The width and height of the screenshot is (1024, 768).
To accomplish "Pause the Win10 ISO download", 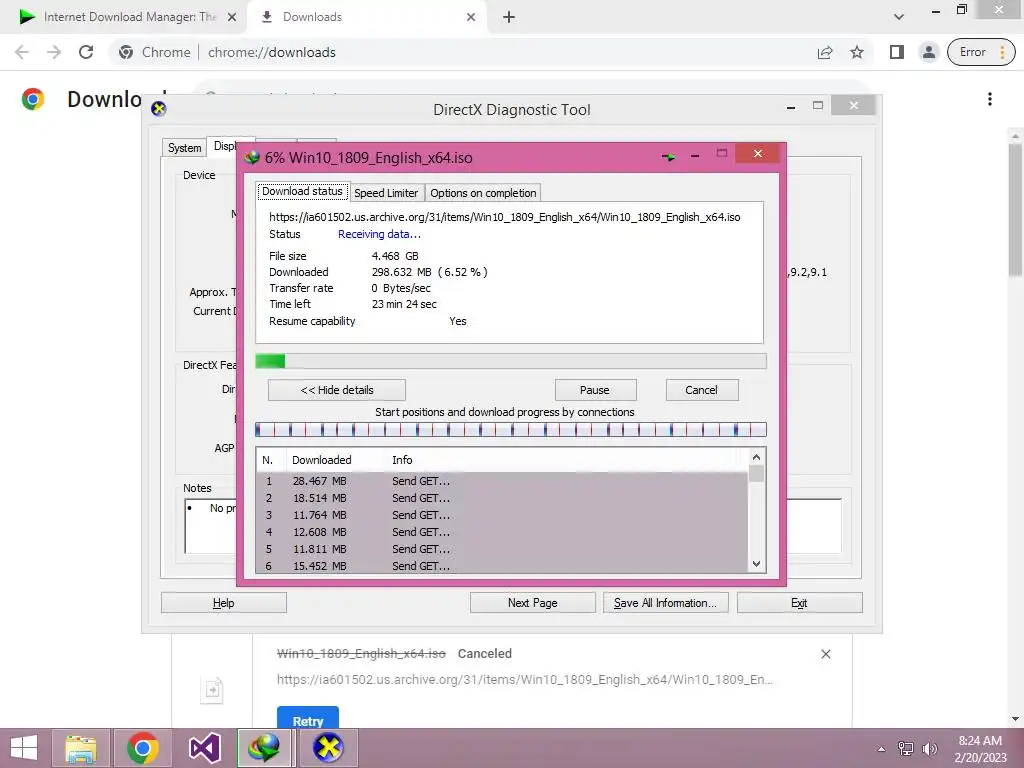I will 595,390.
